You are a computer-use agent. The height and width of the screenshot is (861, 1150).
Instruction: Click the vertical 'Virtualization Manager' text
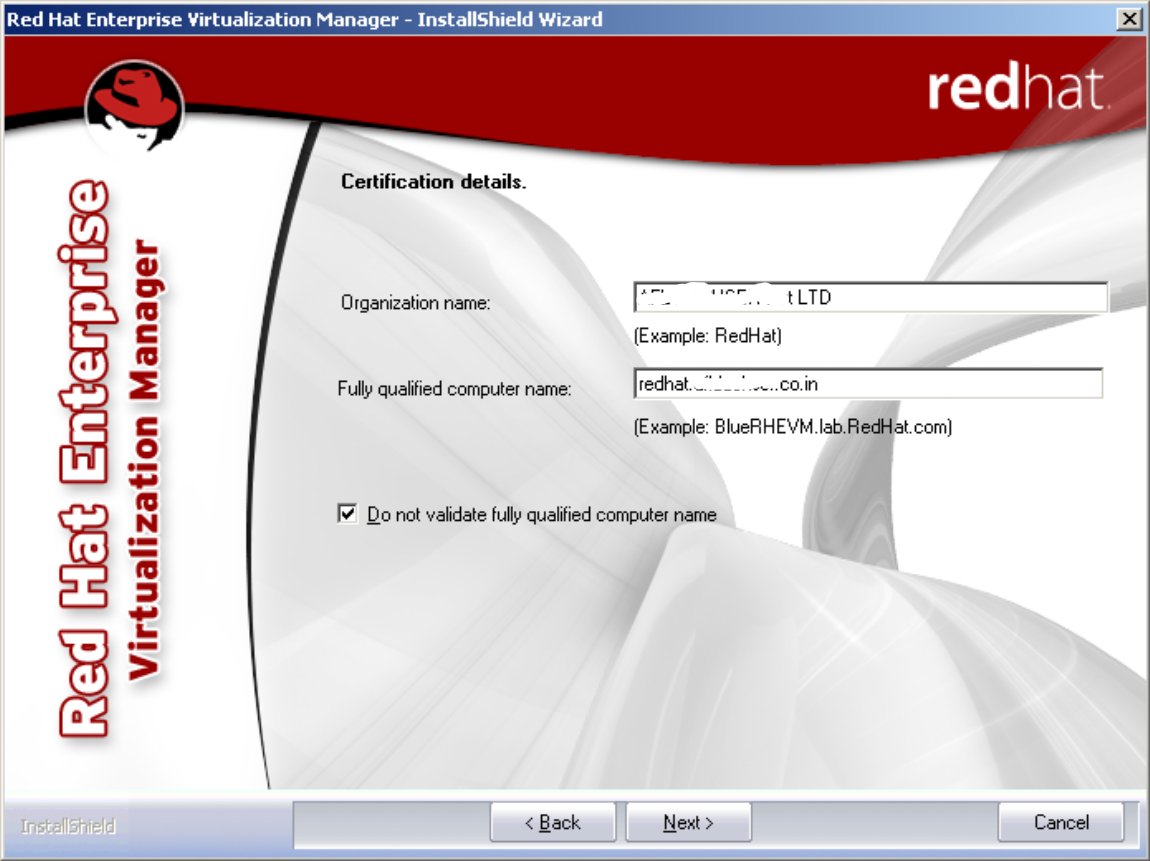click(x=144, y=460)
